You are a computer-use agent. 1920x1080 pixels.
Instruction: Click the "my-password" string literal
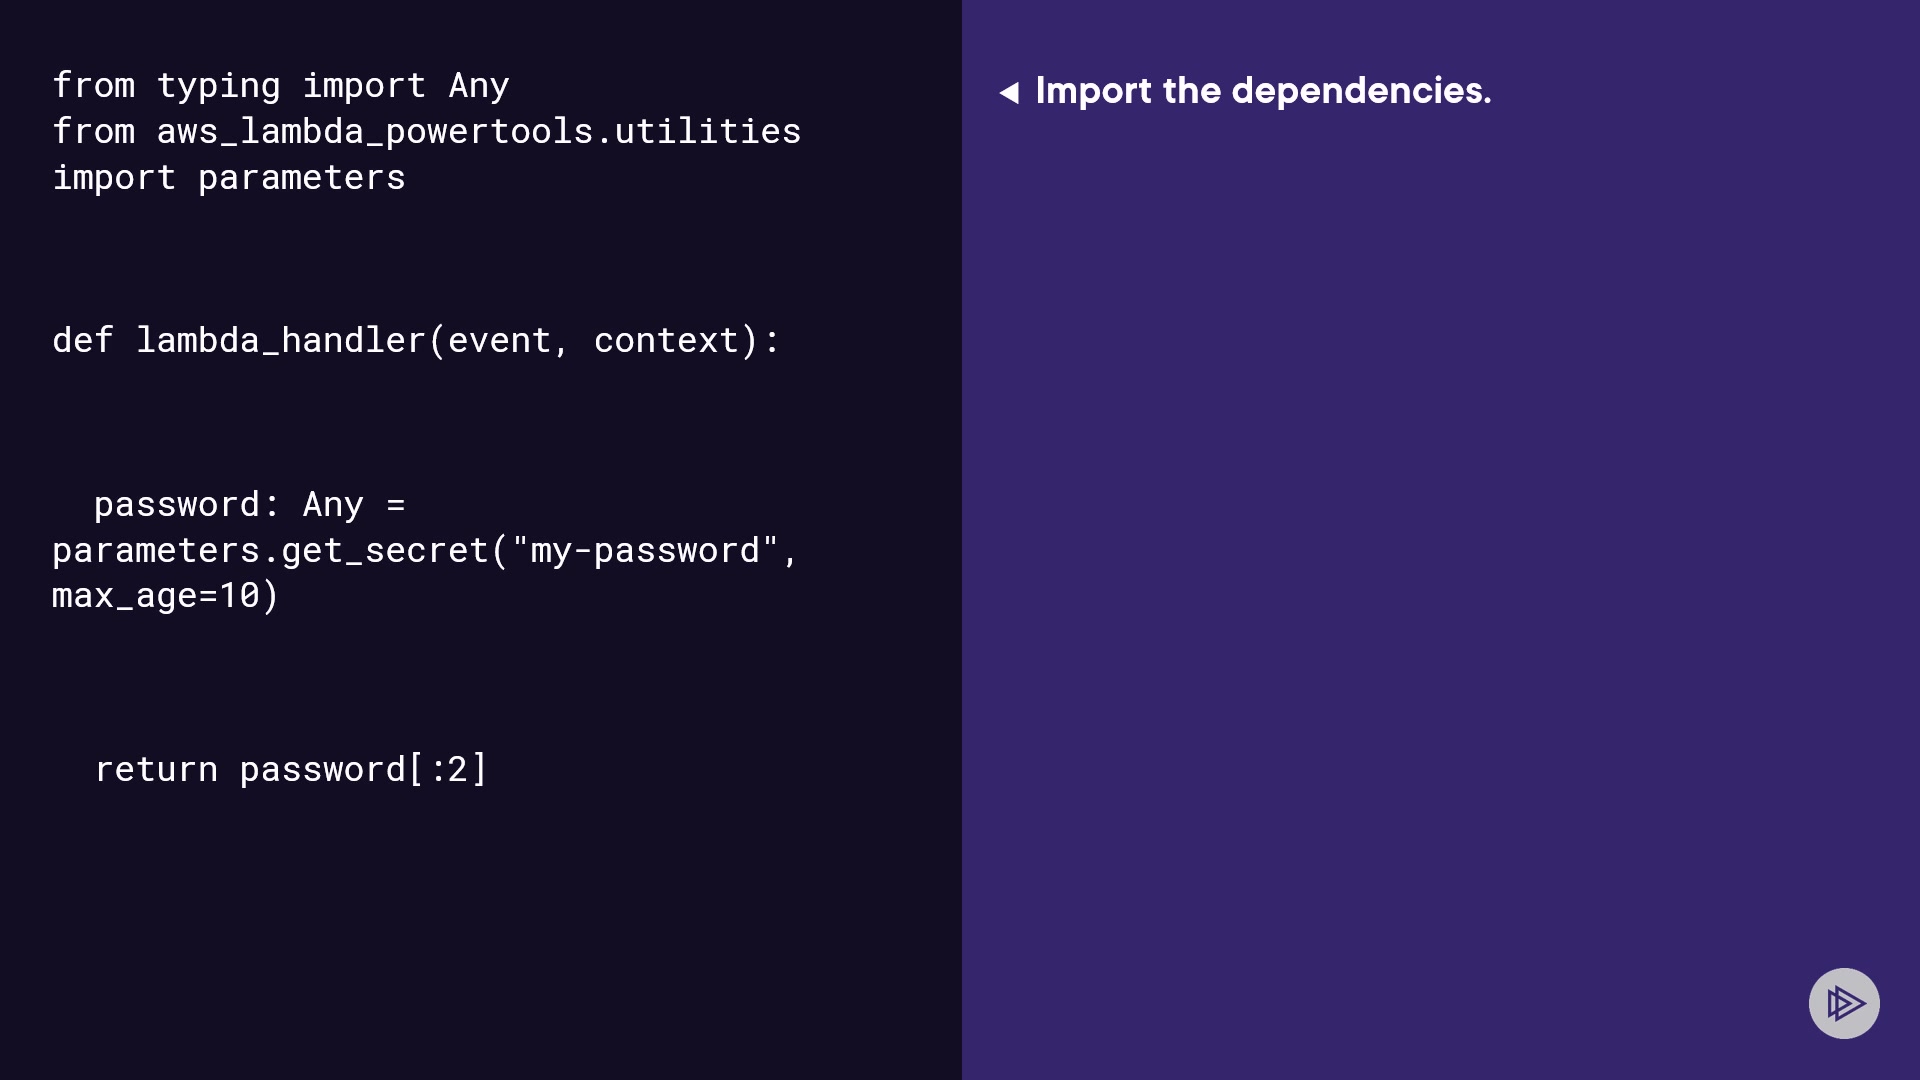coord(645,551)
